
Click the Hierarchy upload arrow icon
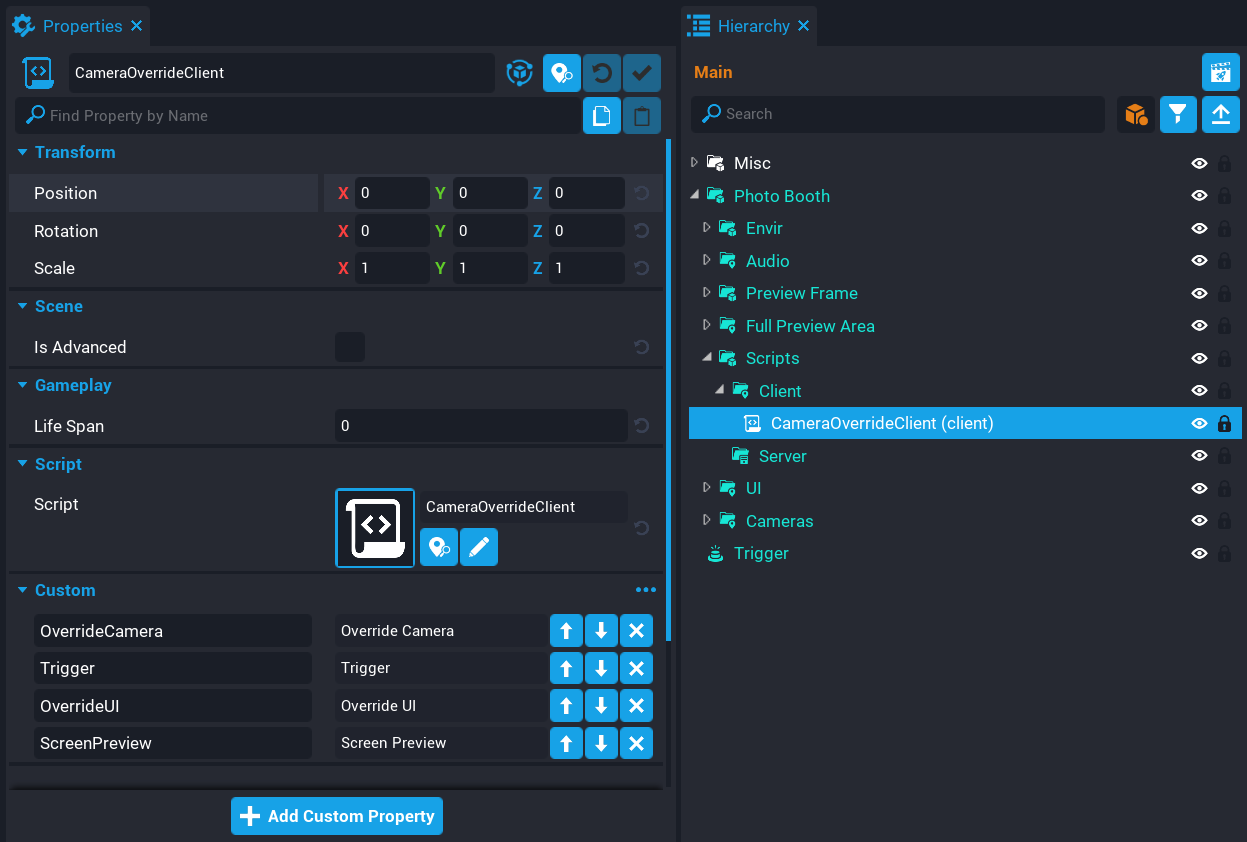pos(1220,115)
